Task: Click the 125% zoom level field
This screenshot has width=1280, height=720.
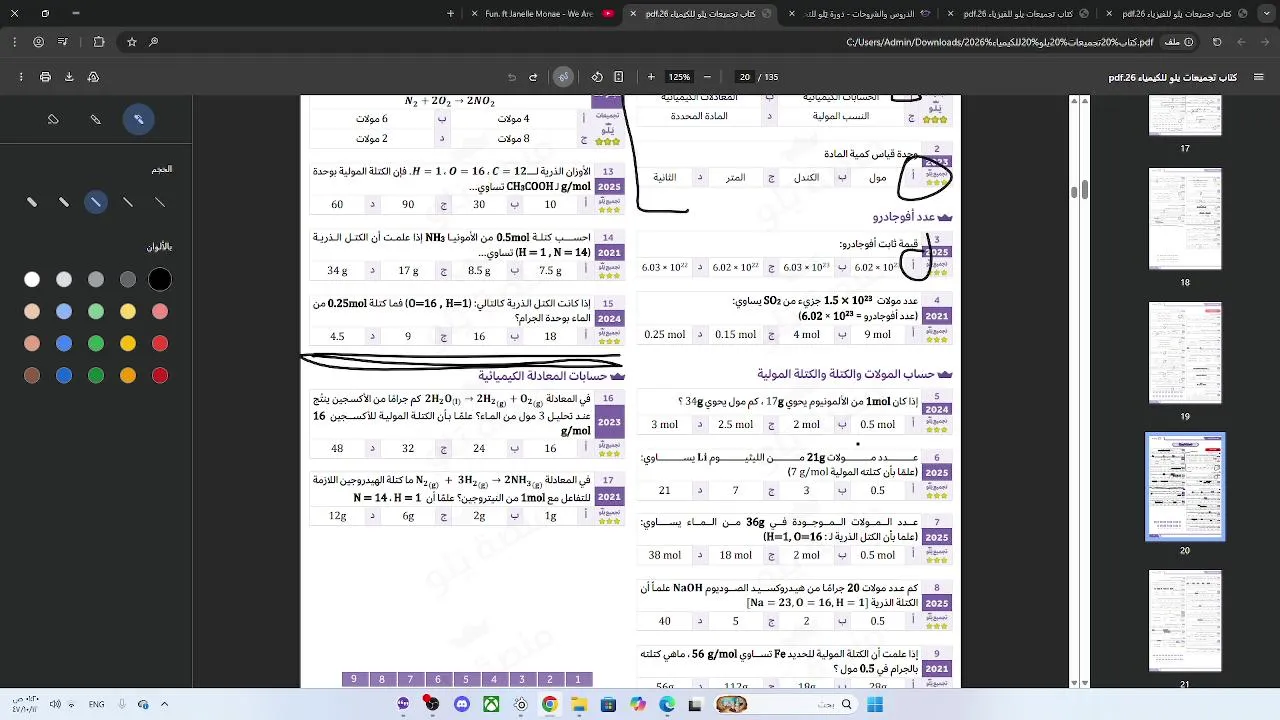Action: [679, 77]
